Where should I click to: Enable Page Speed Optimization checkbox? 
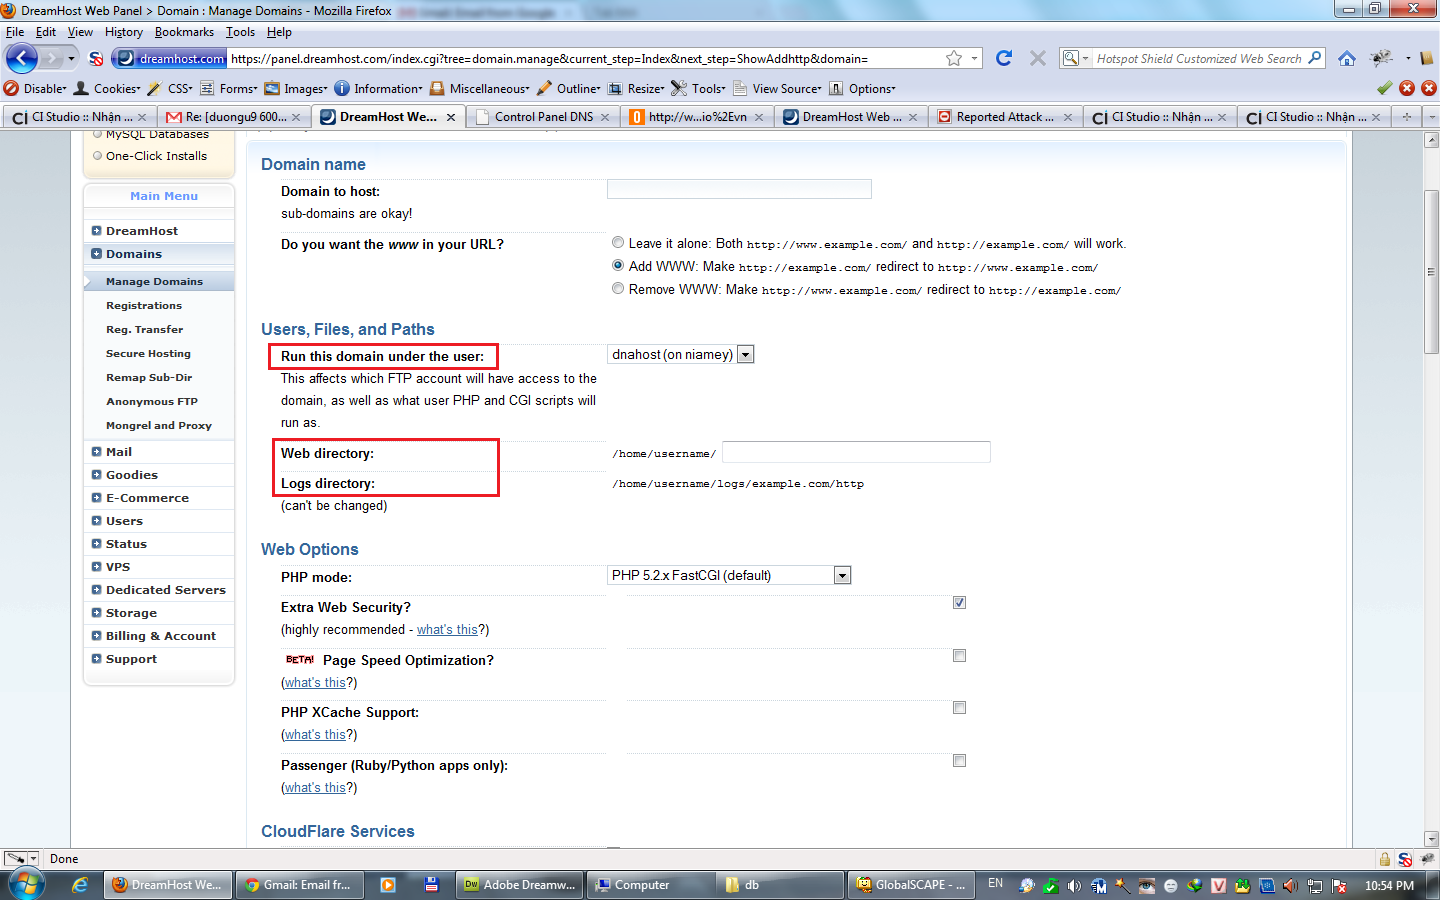pos(959,655)
